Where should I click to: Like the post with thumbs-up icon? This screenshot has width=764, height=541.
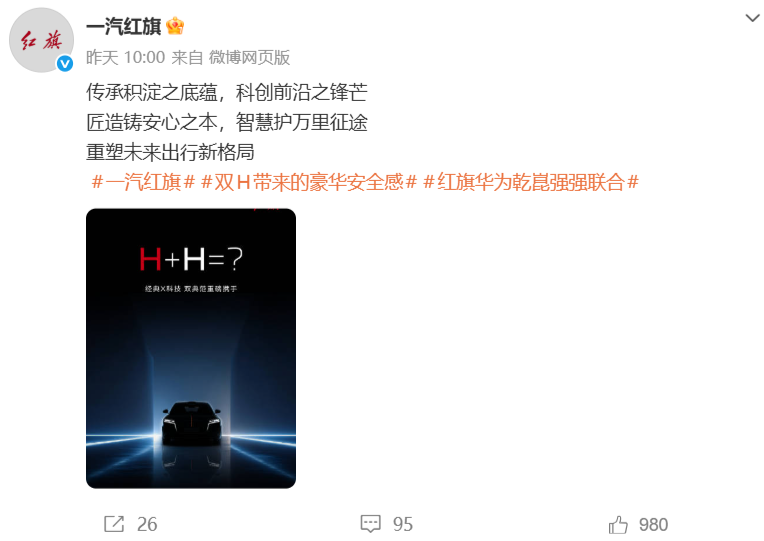click(x=618, y=524)
